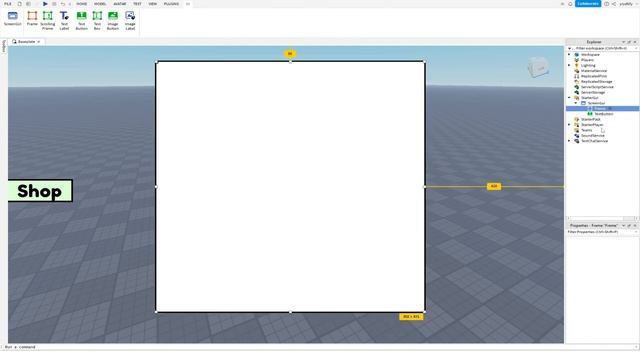Select Players in Explorer
This screenshot has width=640, height=360.
coord(587,60)
